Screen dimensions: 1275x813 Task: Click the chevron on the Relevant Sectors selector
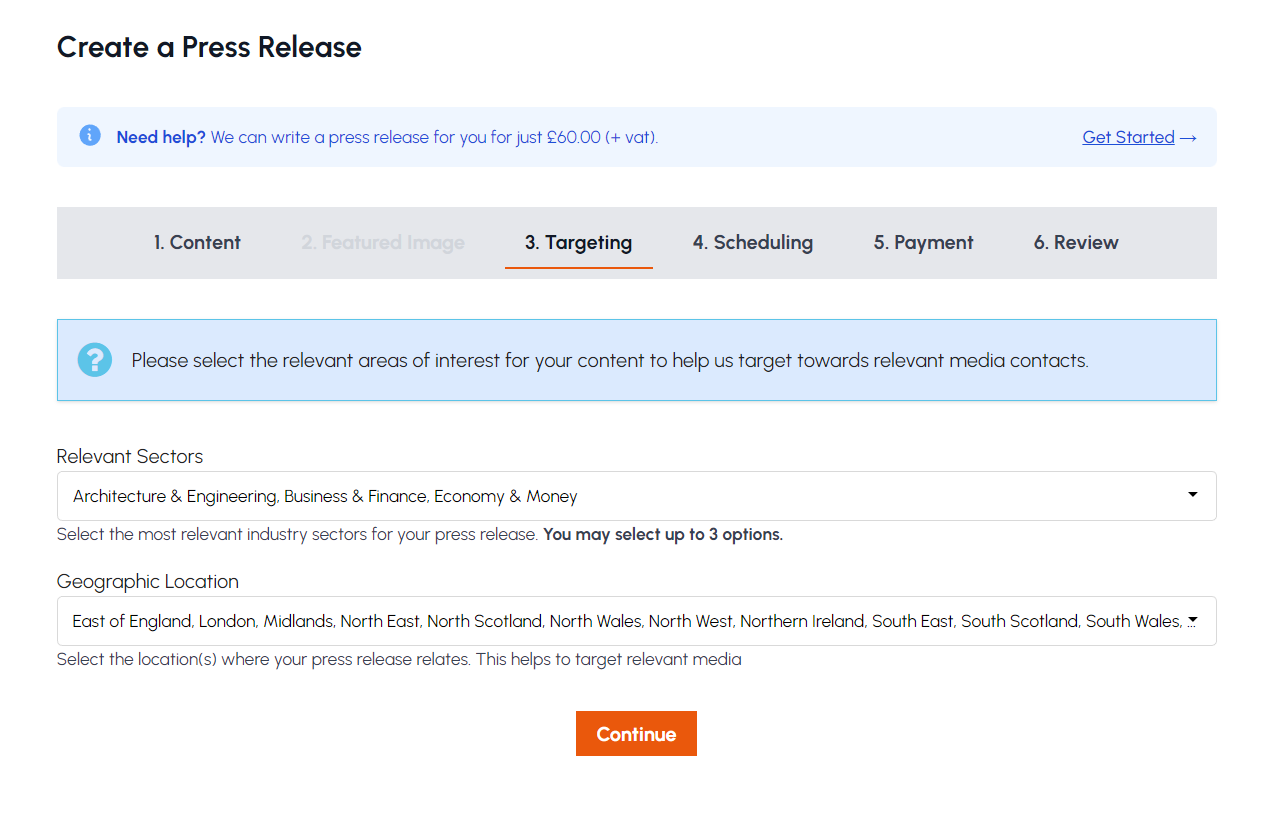[1193, 495]
